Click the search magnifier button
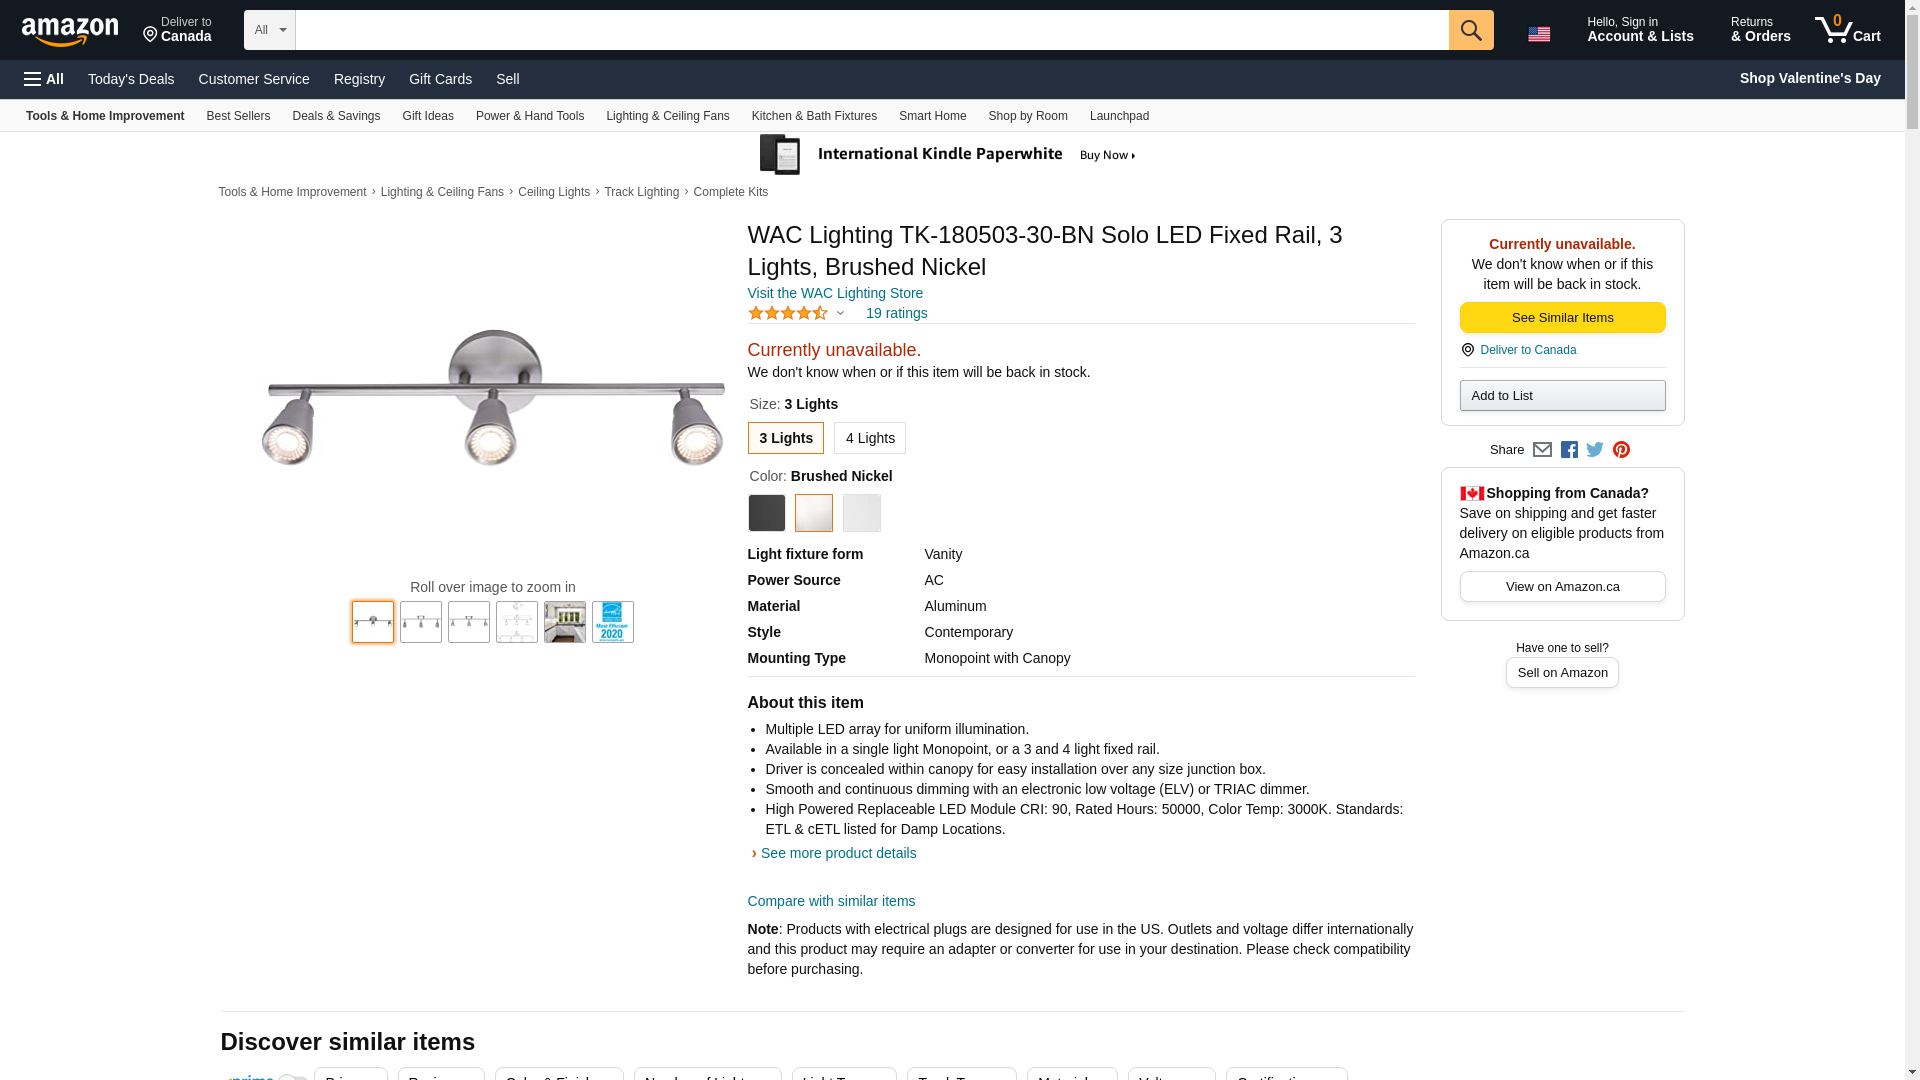 pos(1470,30)
